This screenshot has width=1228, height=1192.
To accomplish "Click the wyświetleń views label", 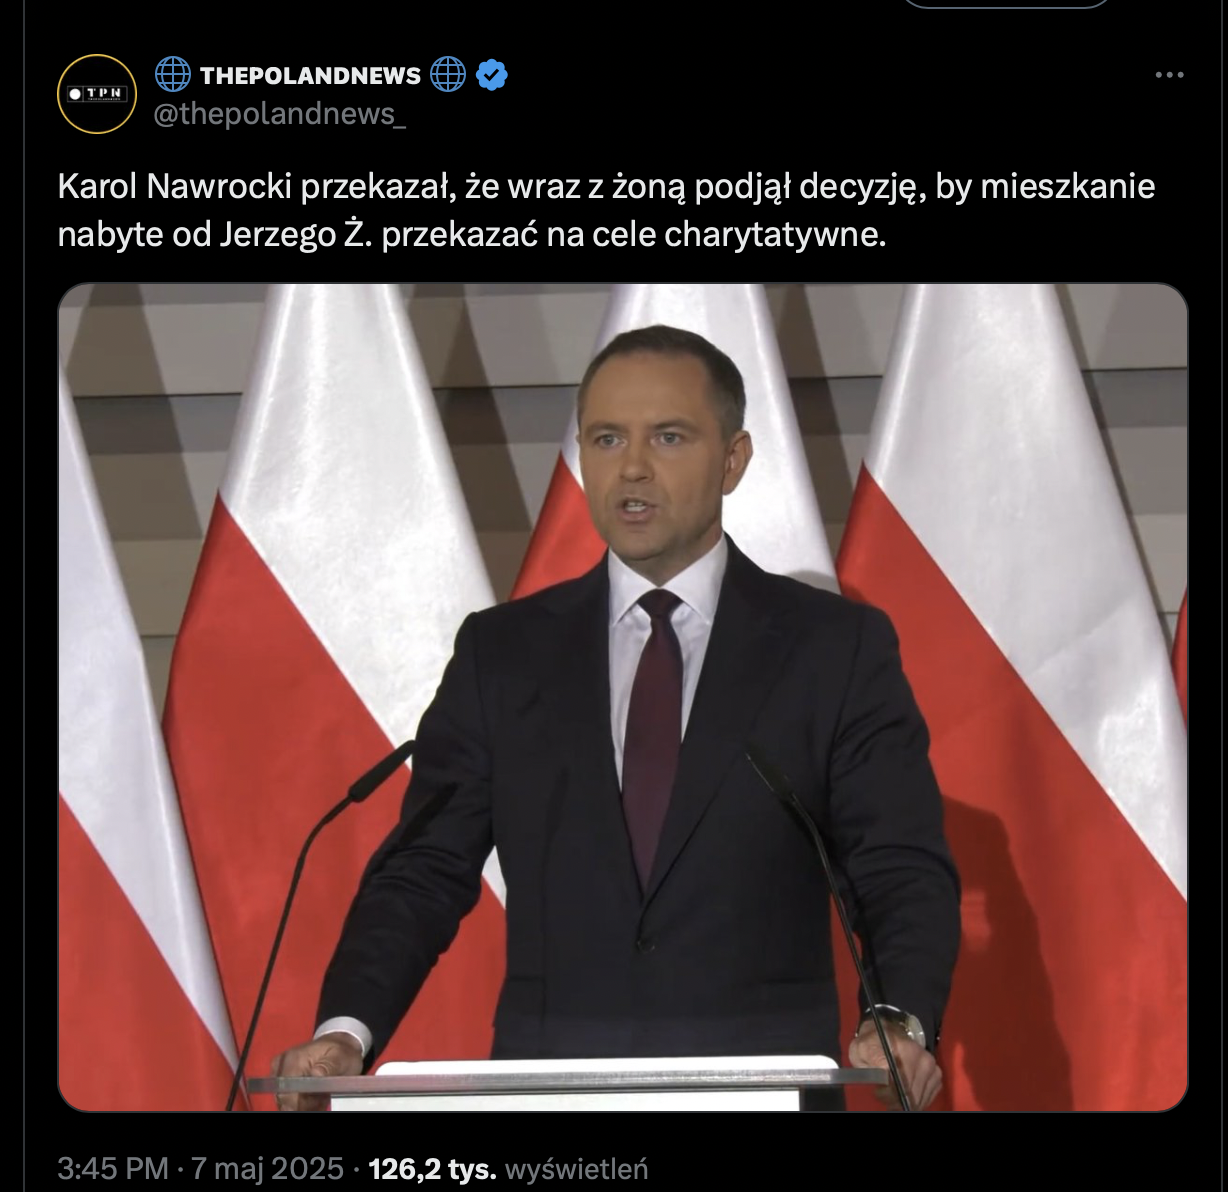I will [577, 1168].
